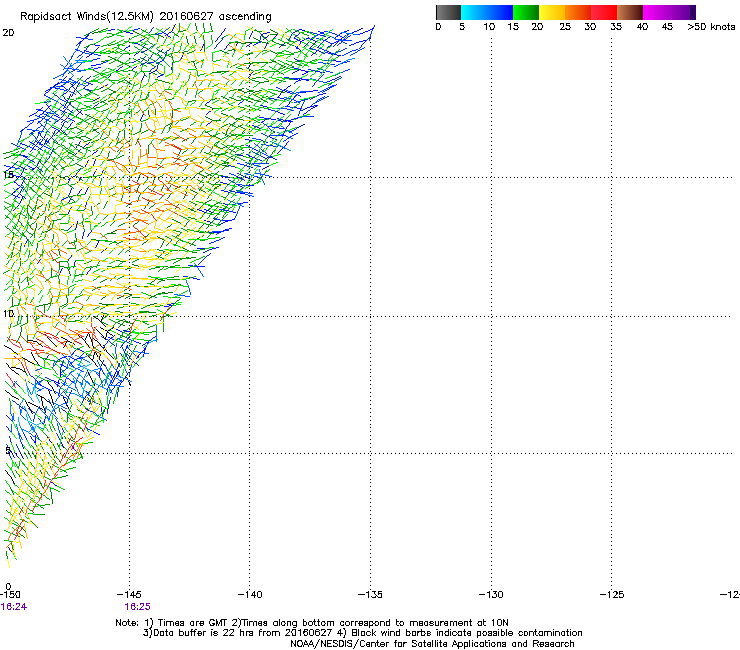Click the '10' legend tick label

pos(489,27)
